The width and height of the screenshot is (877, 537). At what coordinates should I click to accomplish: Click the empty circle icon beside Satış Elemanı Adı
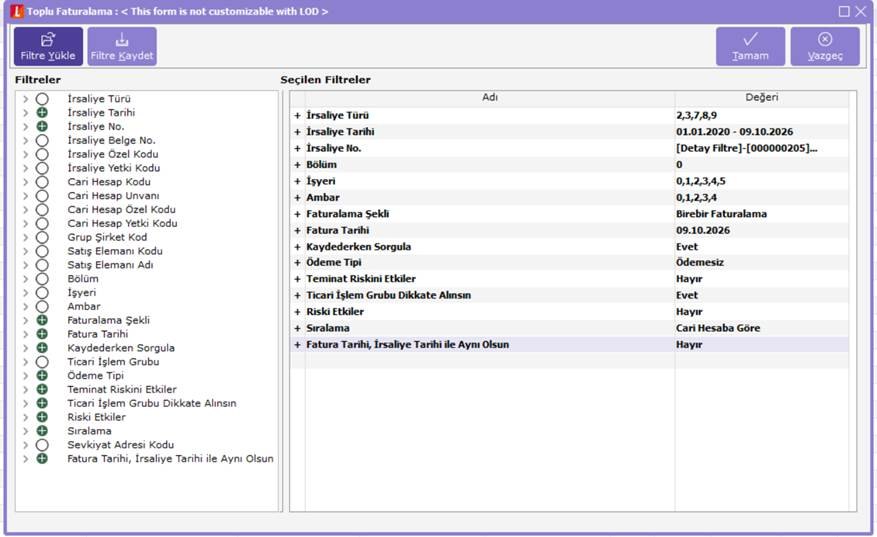pyautogui.click(x=42, y=265)
